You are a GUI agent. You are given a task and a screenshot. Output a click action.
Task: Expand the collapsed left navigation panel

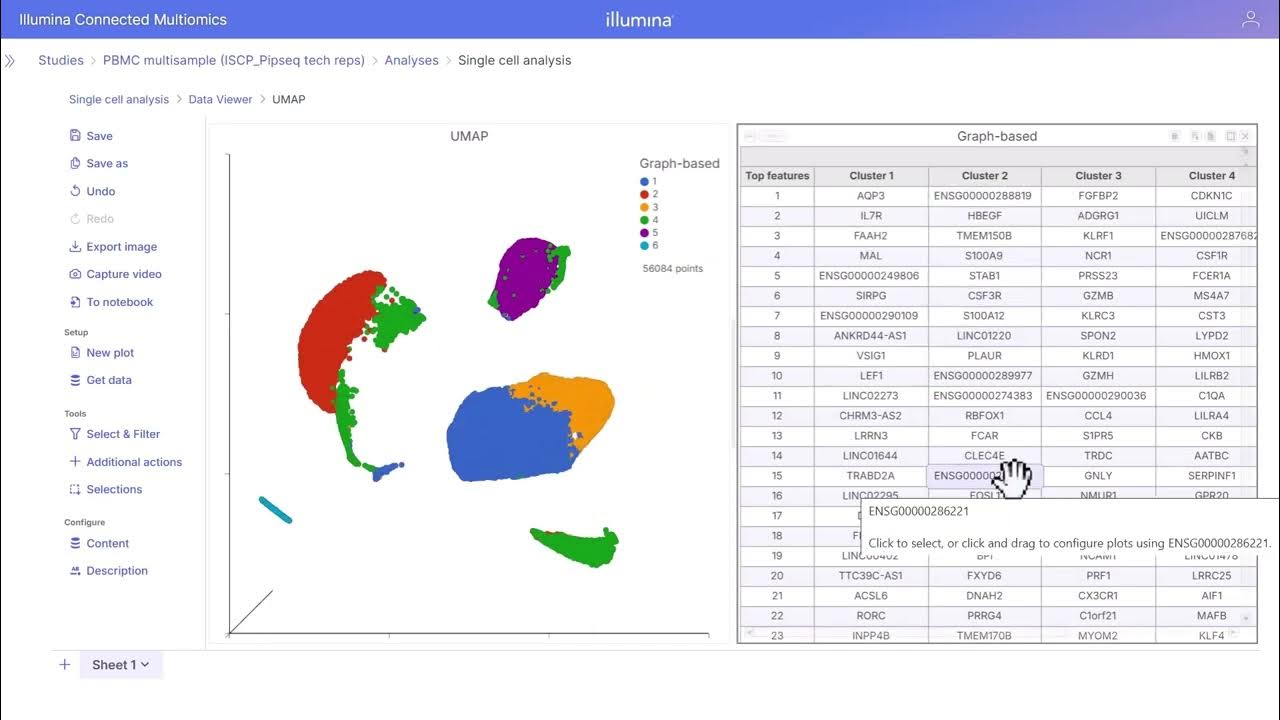point(10,61)
